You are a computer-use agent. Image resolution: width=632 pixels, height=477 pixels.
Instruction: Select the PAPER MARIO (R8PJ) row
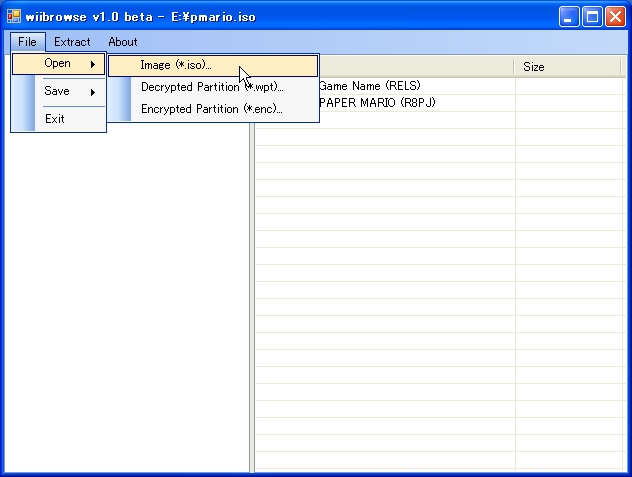[x=440, y=103]
